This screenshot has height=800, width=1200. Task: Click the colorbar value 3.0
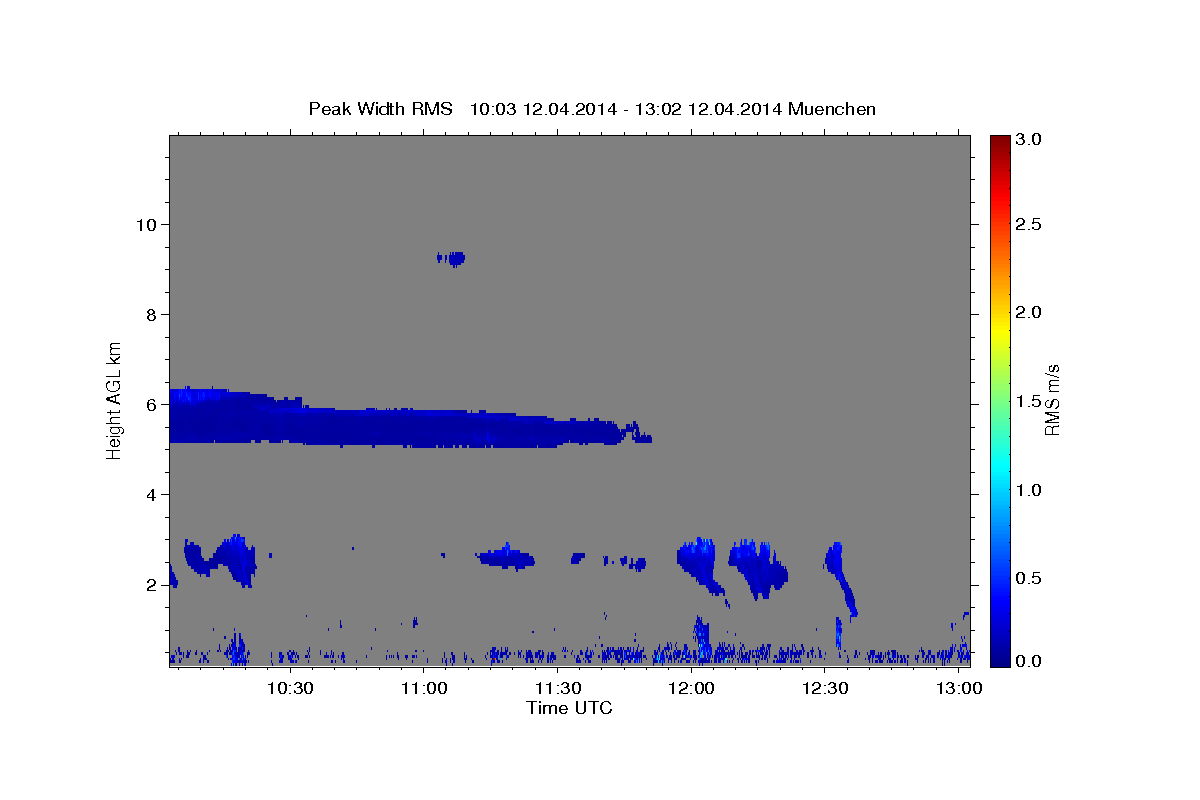click(x=1030, y=139)
